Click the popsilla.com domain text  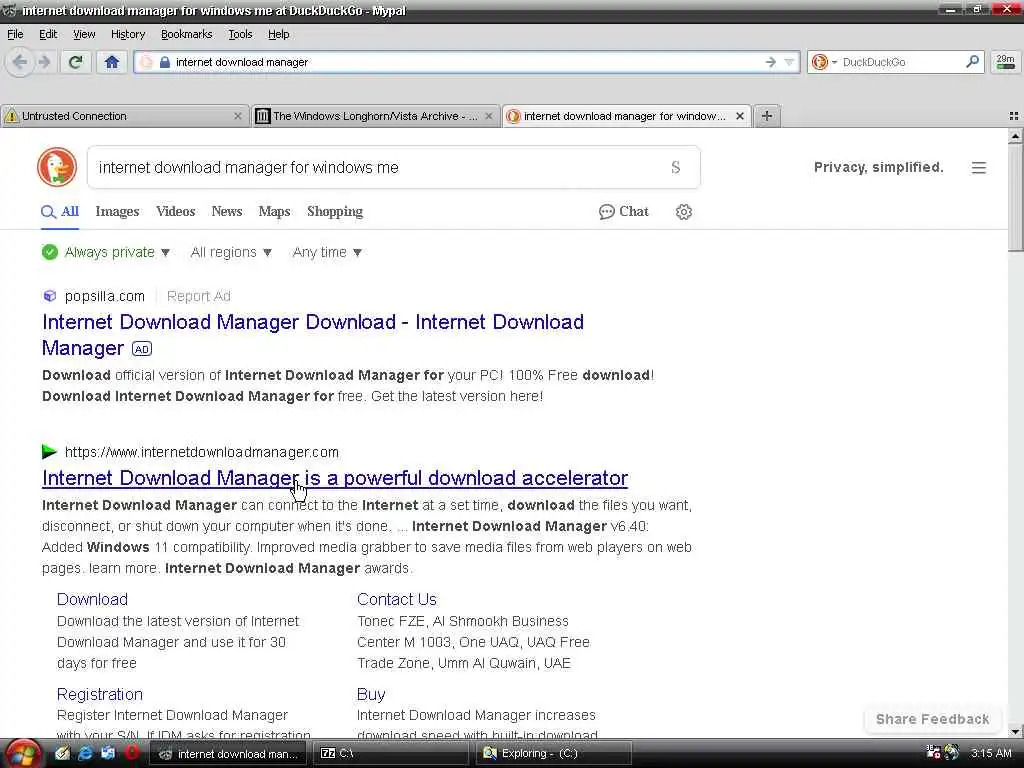coord(104,296)
